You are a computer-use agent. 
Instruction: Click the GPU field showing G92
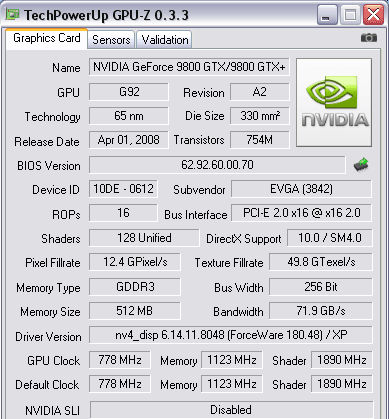point(129,92)
